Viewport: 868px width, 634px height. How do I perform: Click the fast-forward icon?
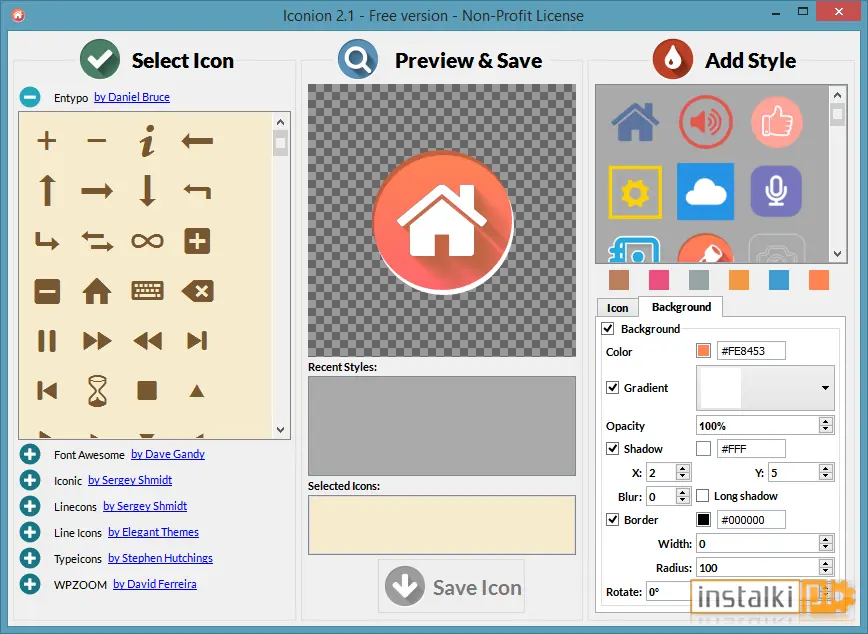[x=97, y=341]
